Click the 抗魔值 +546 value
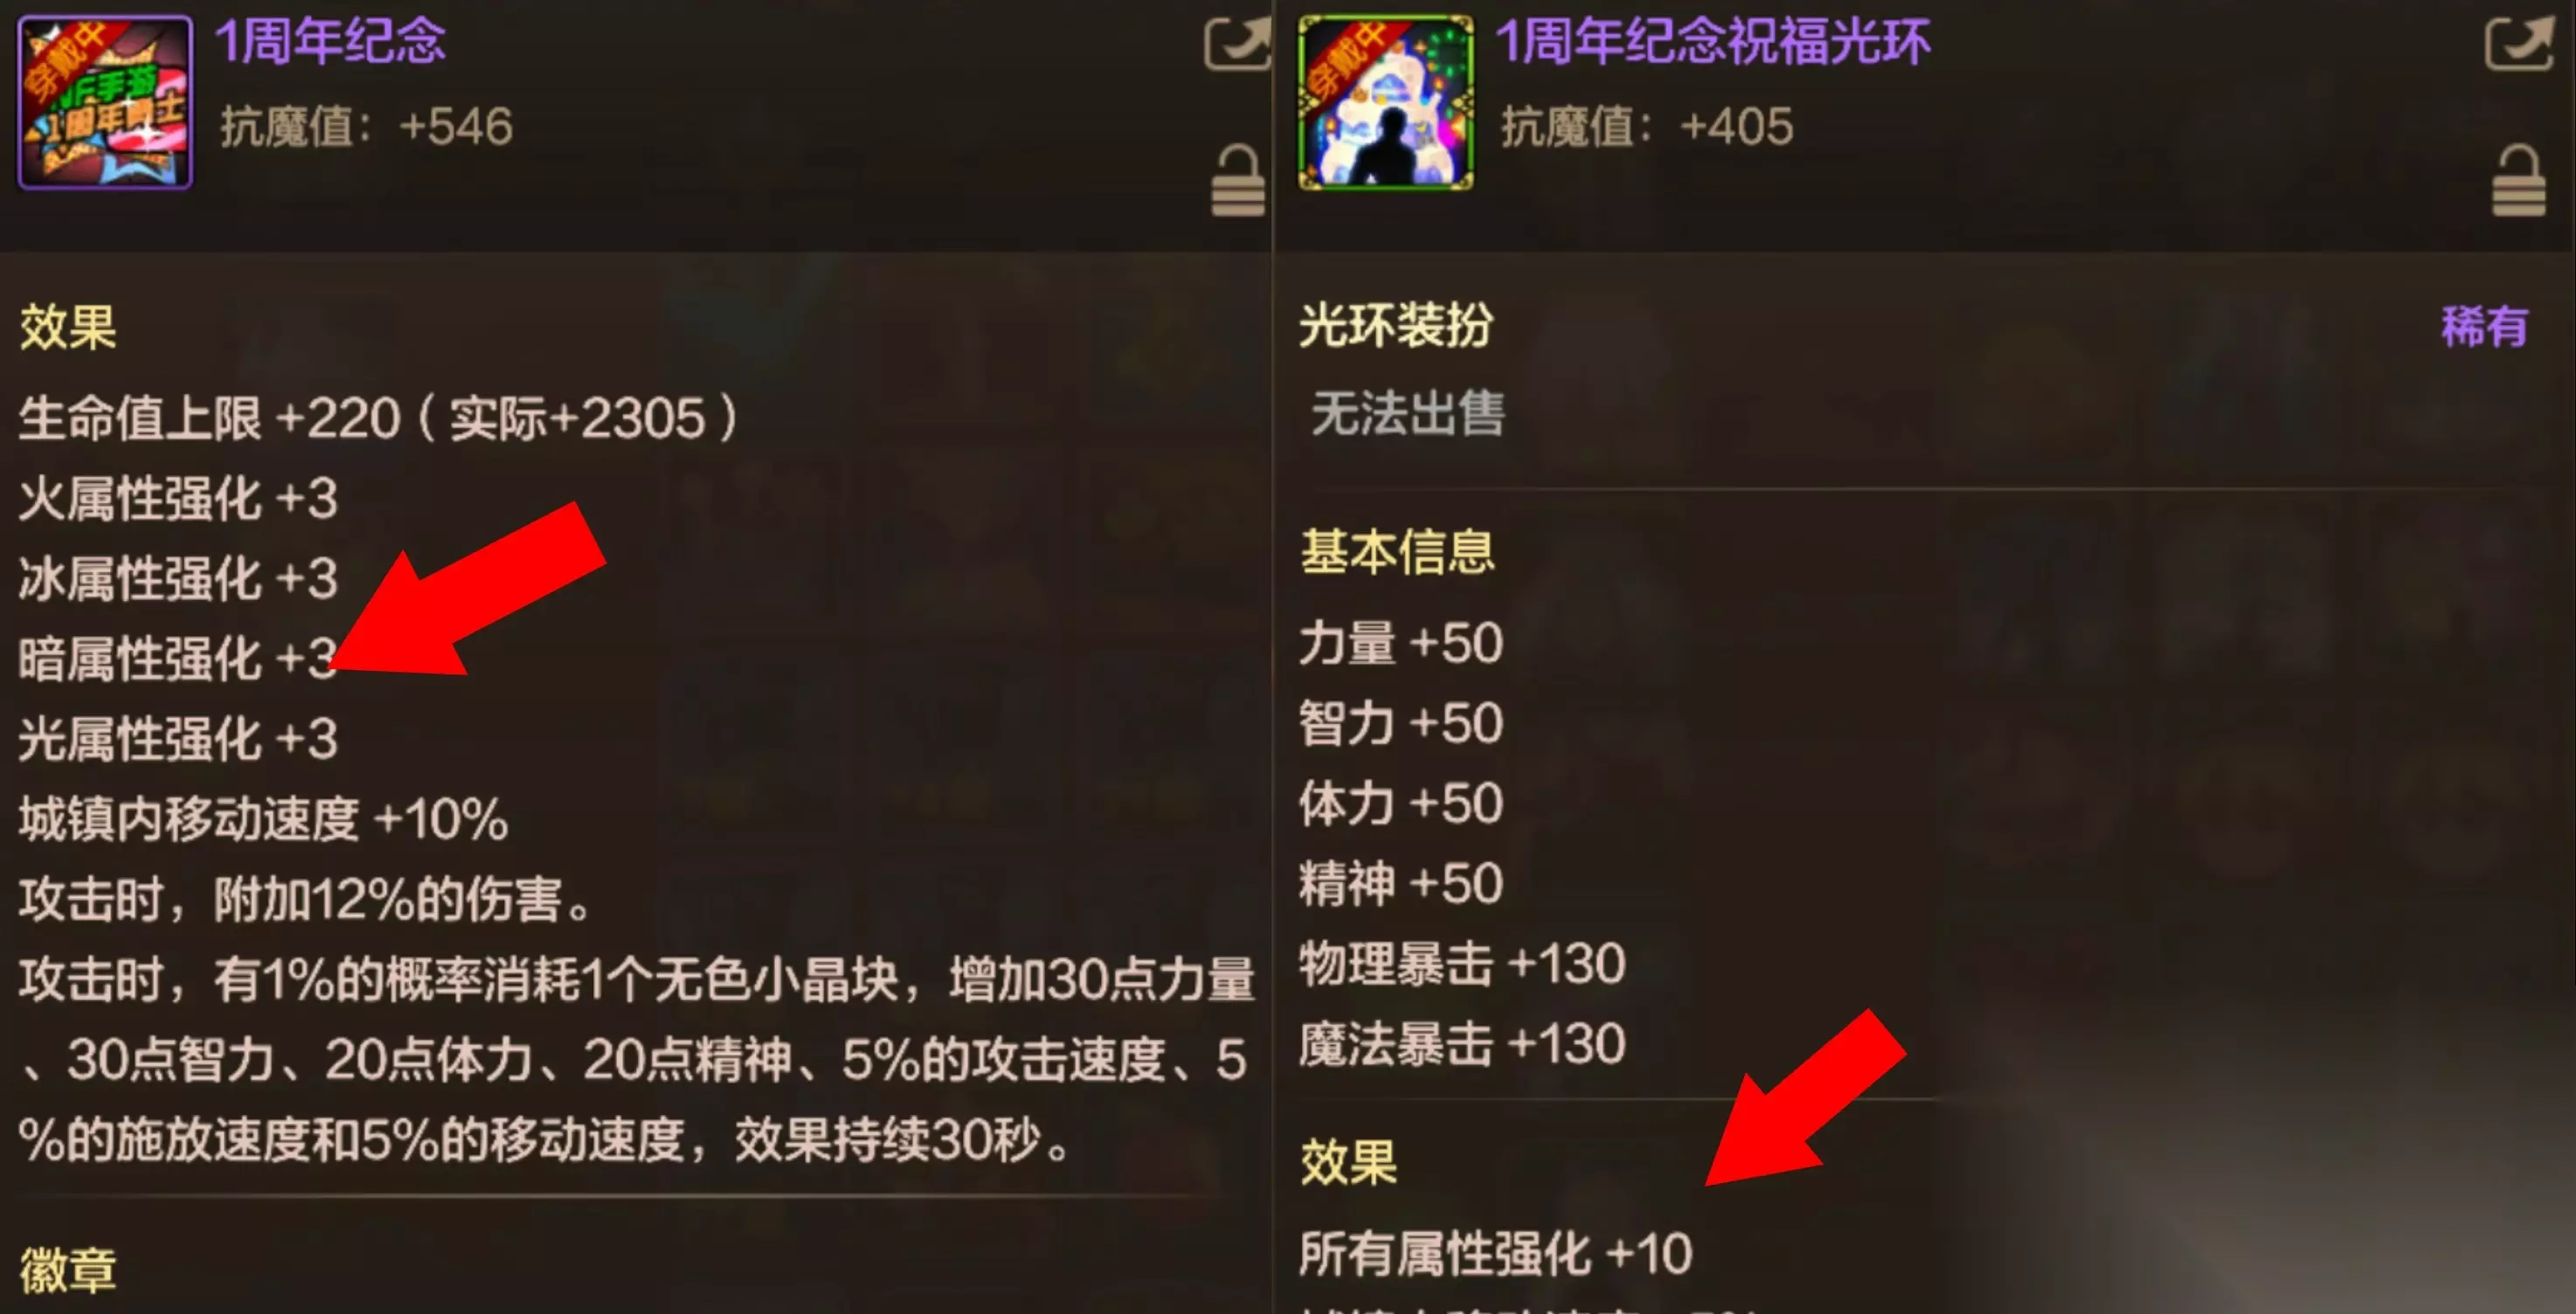The image size is (2576, 1314). [366, 127]
